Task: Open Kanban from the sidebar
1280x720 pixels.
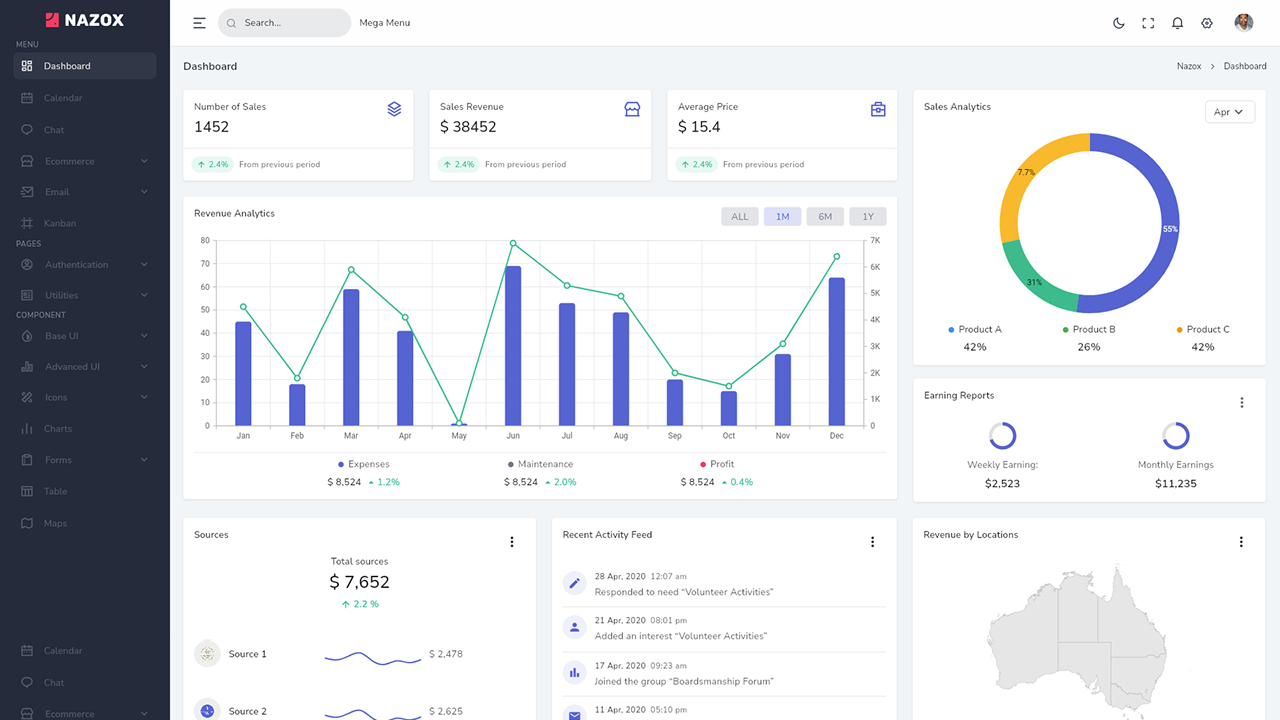Action: point(60,222)
